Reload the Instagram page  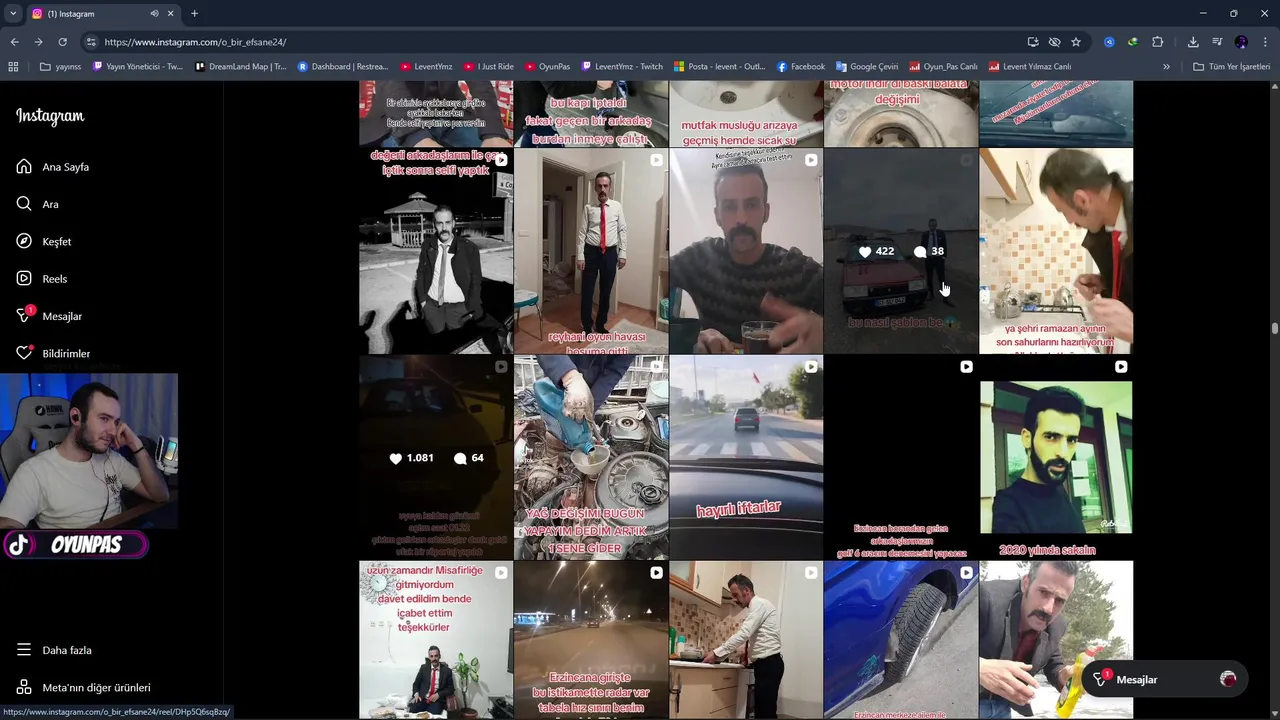[62, 42]
